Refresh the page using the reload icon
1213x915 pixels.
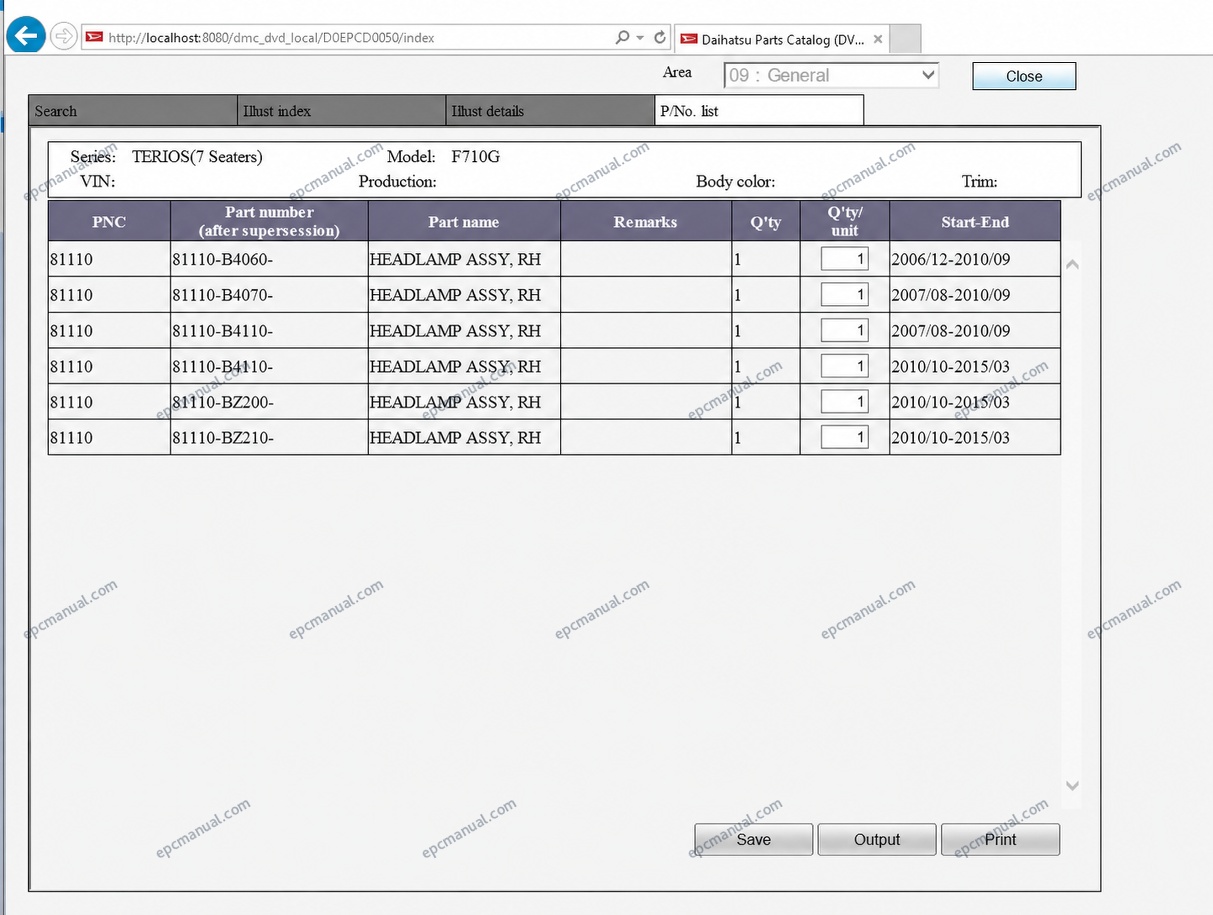[660, 37]
